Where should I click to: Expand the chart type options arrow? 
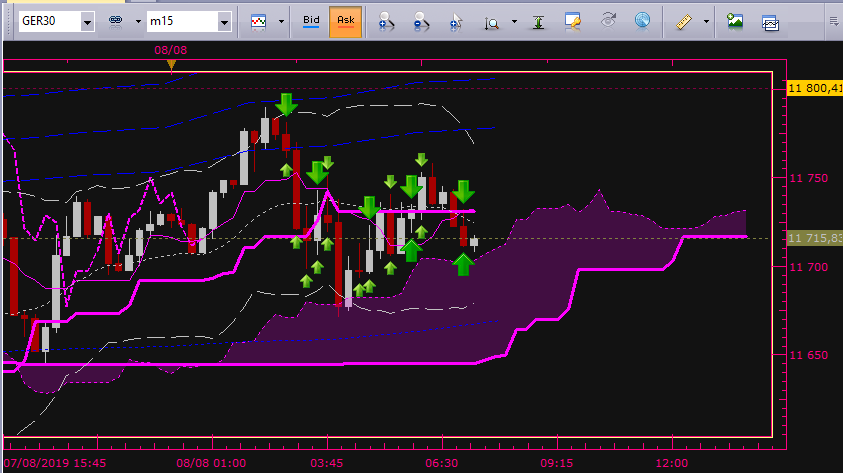coord(281,22)
